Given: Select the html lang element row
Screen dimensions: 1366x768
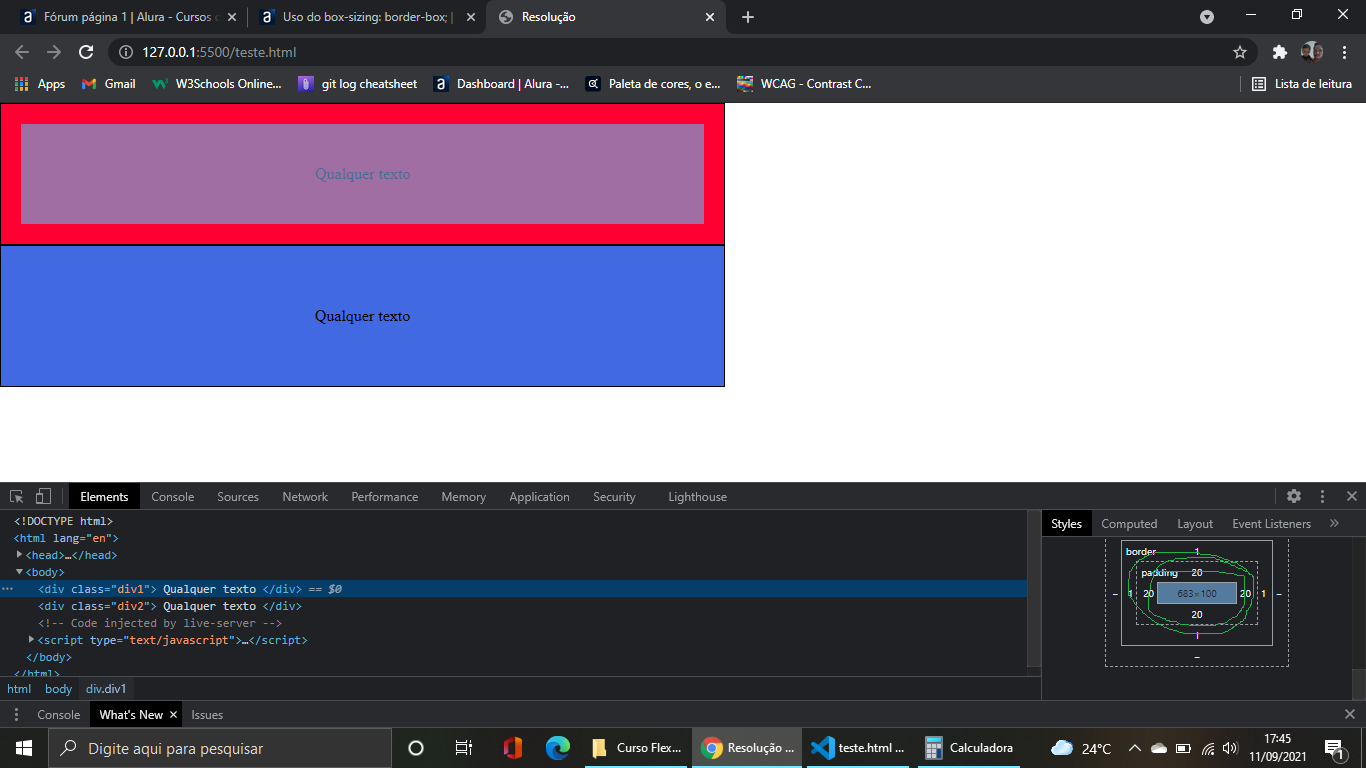Looking at the screenshot, I should (513, 538).
